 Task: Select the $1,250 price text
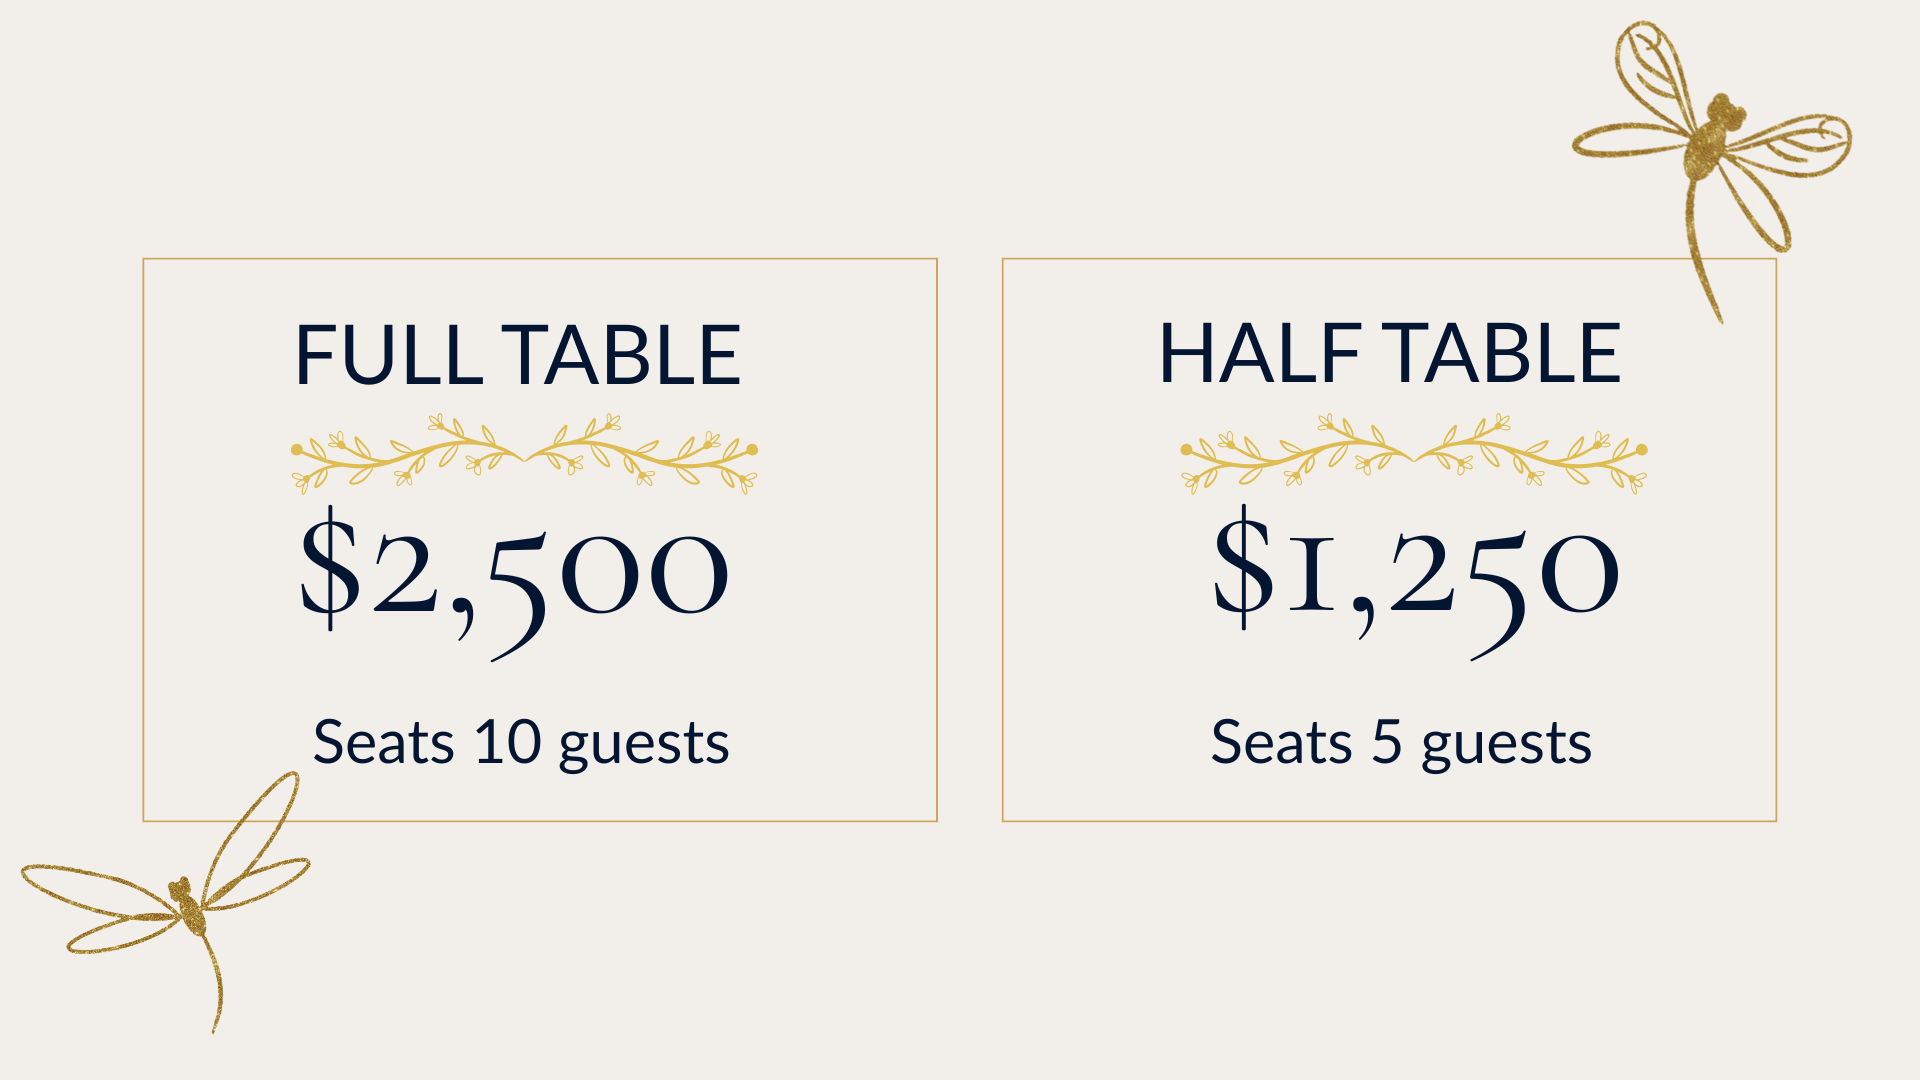point(1415,582)
